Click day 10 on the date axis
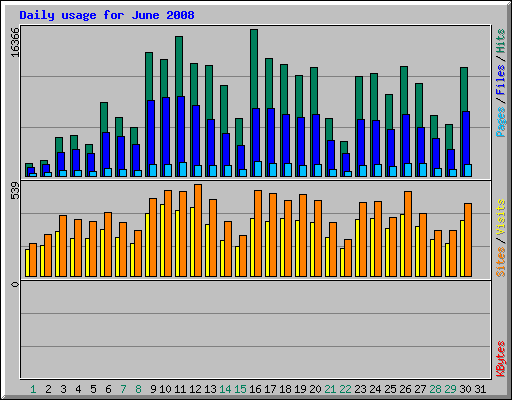Screen dimensions: 512x400 [165, 389]
